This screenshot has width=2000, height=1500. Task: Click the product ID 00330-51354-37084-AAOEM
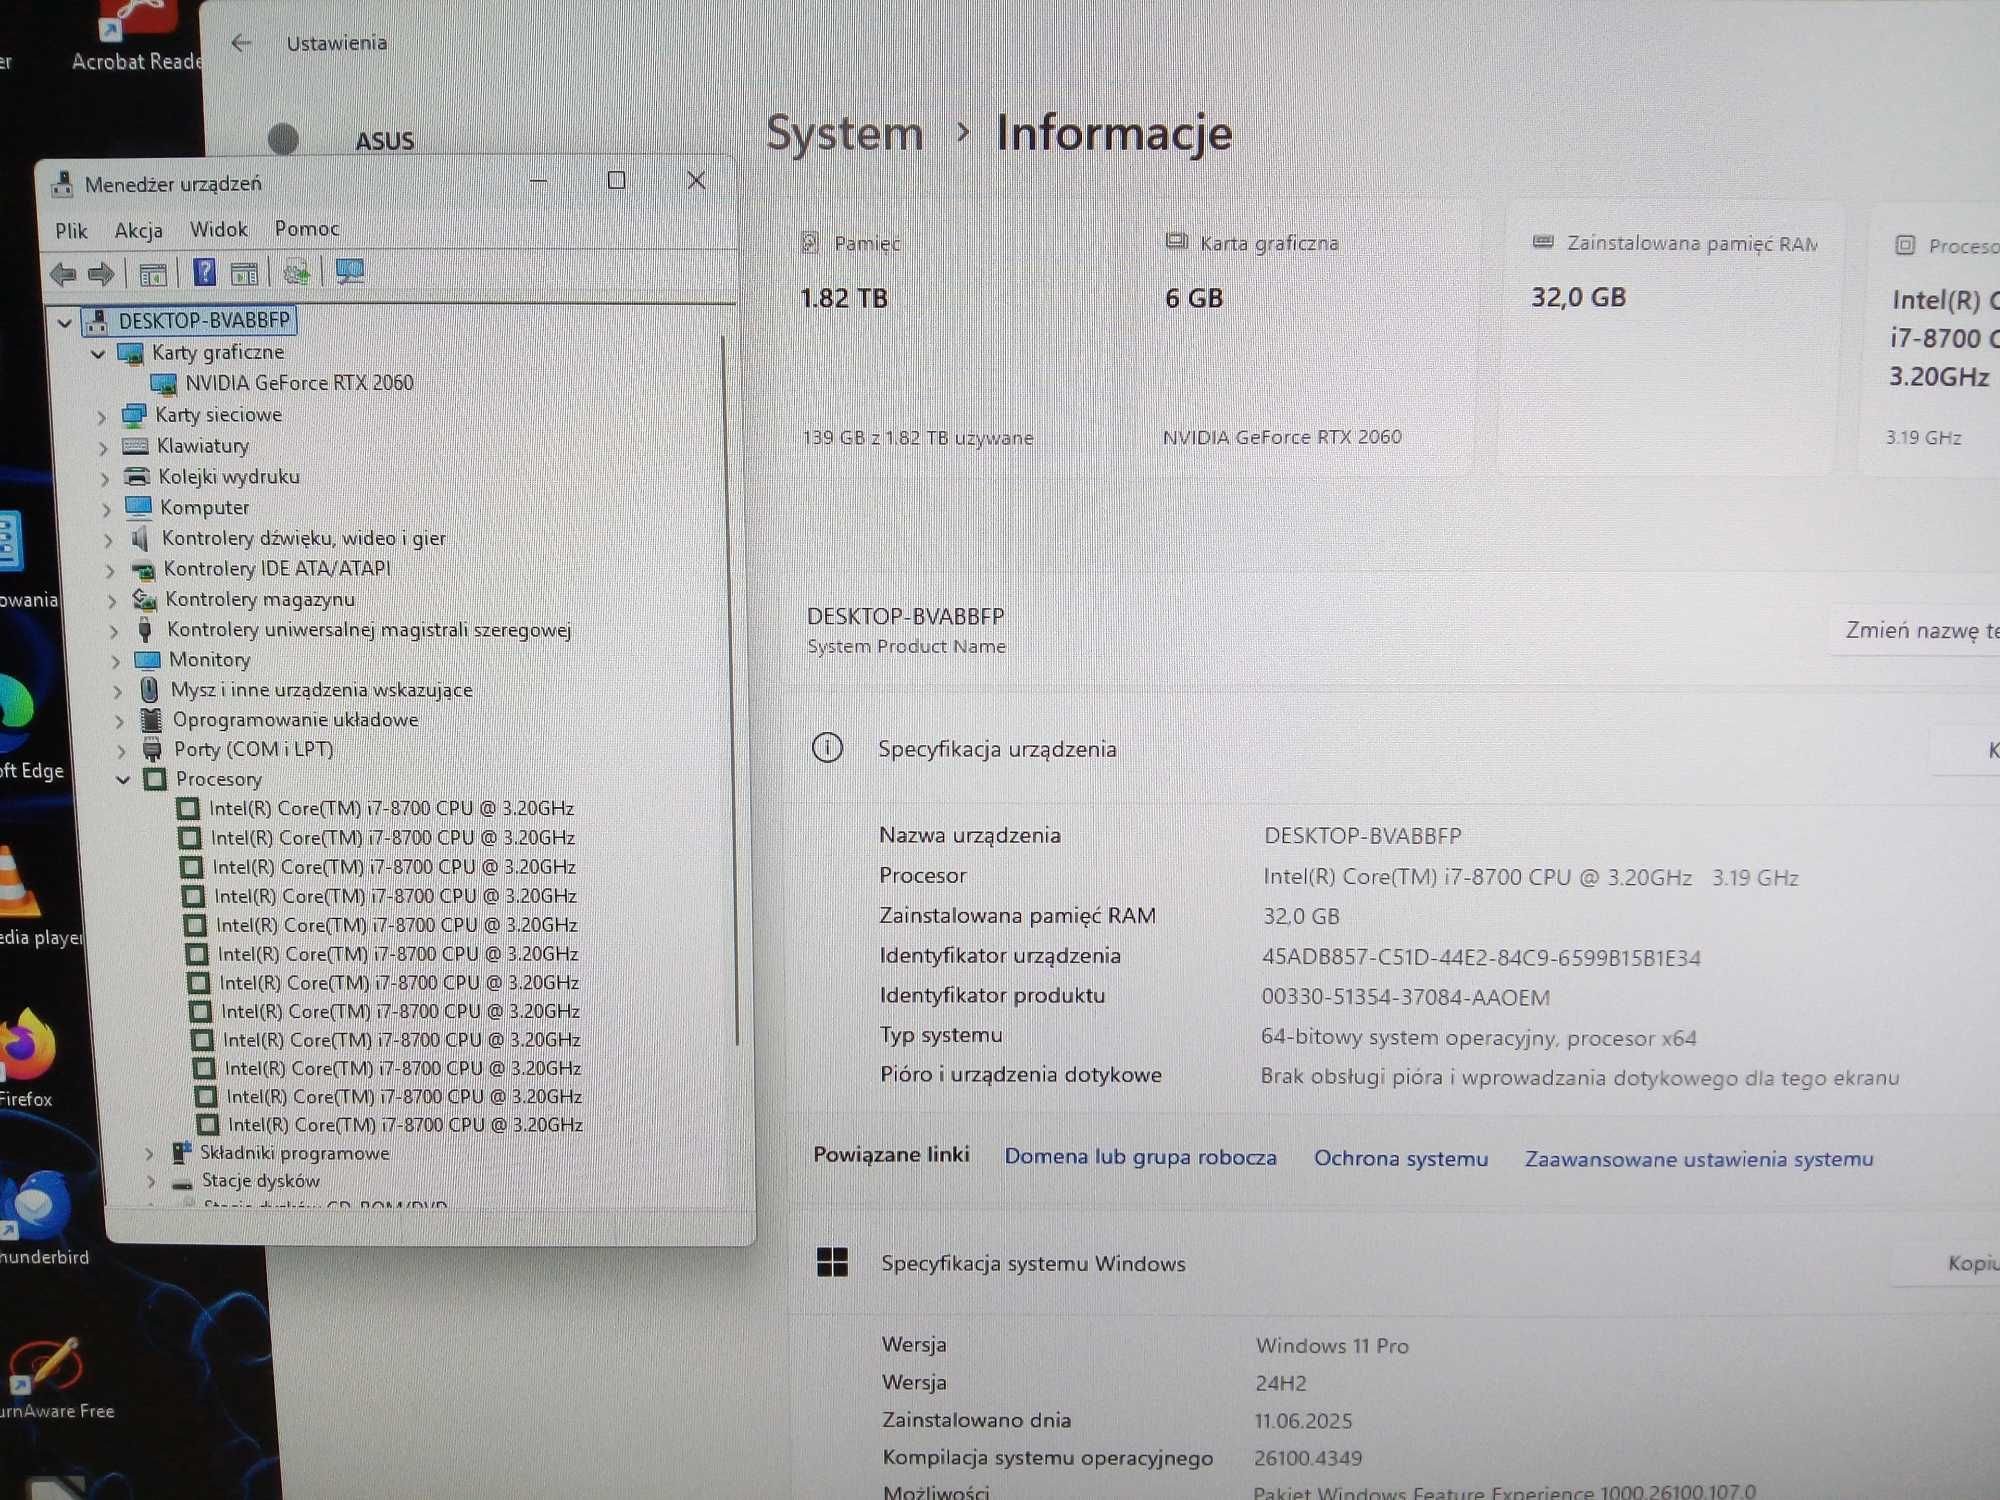[1405, 998]
